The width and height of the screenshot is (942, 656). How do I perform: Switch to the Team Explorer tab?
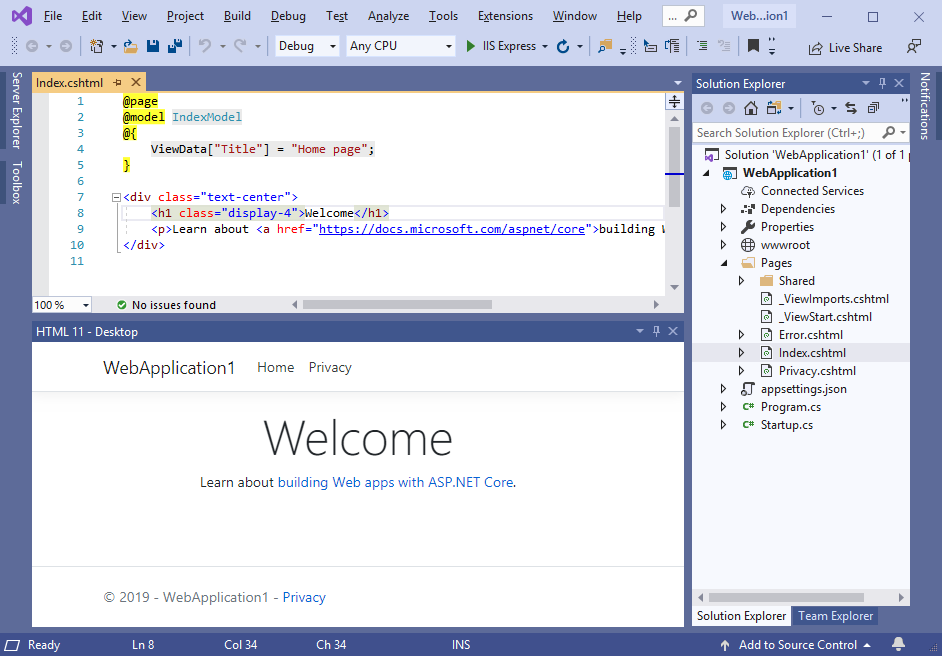point(835,616)
